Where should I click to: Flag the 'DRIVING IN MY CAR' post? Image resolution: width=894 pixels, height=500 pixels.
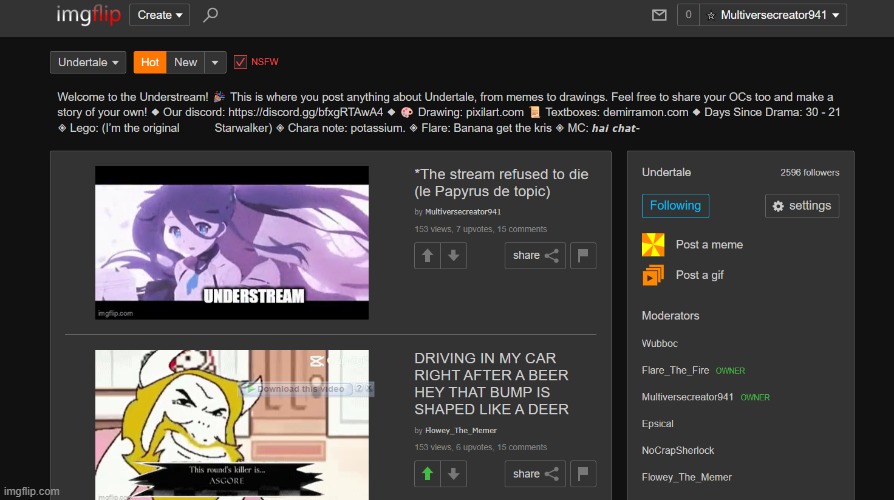(x=583, y=474)
